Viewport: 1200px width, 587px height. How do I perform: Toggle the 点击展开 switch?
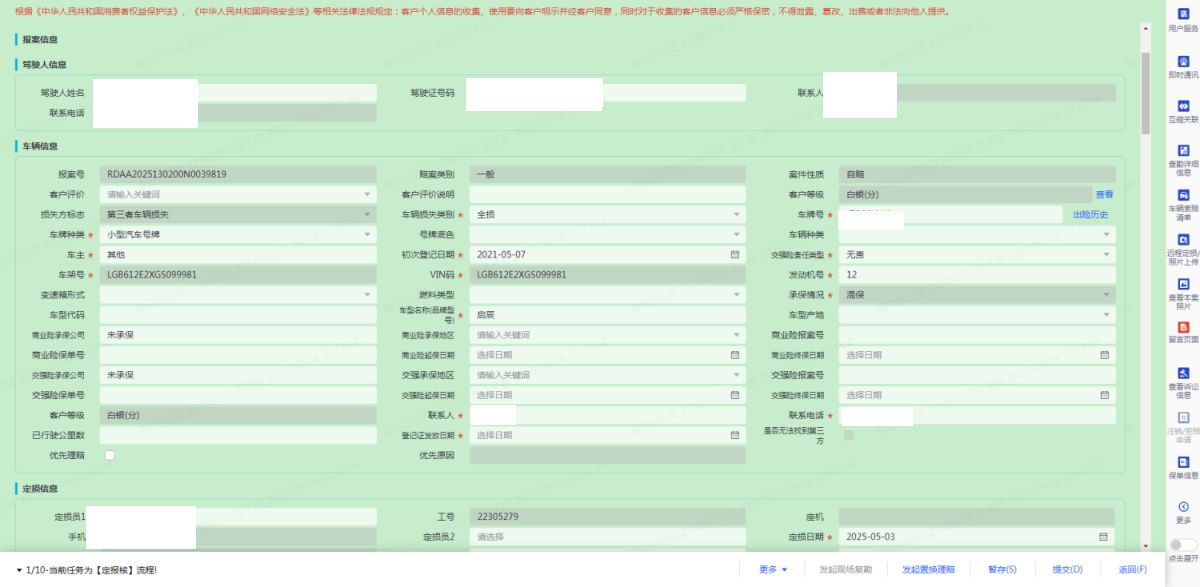coord(1183,545)
